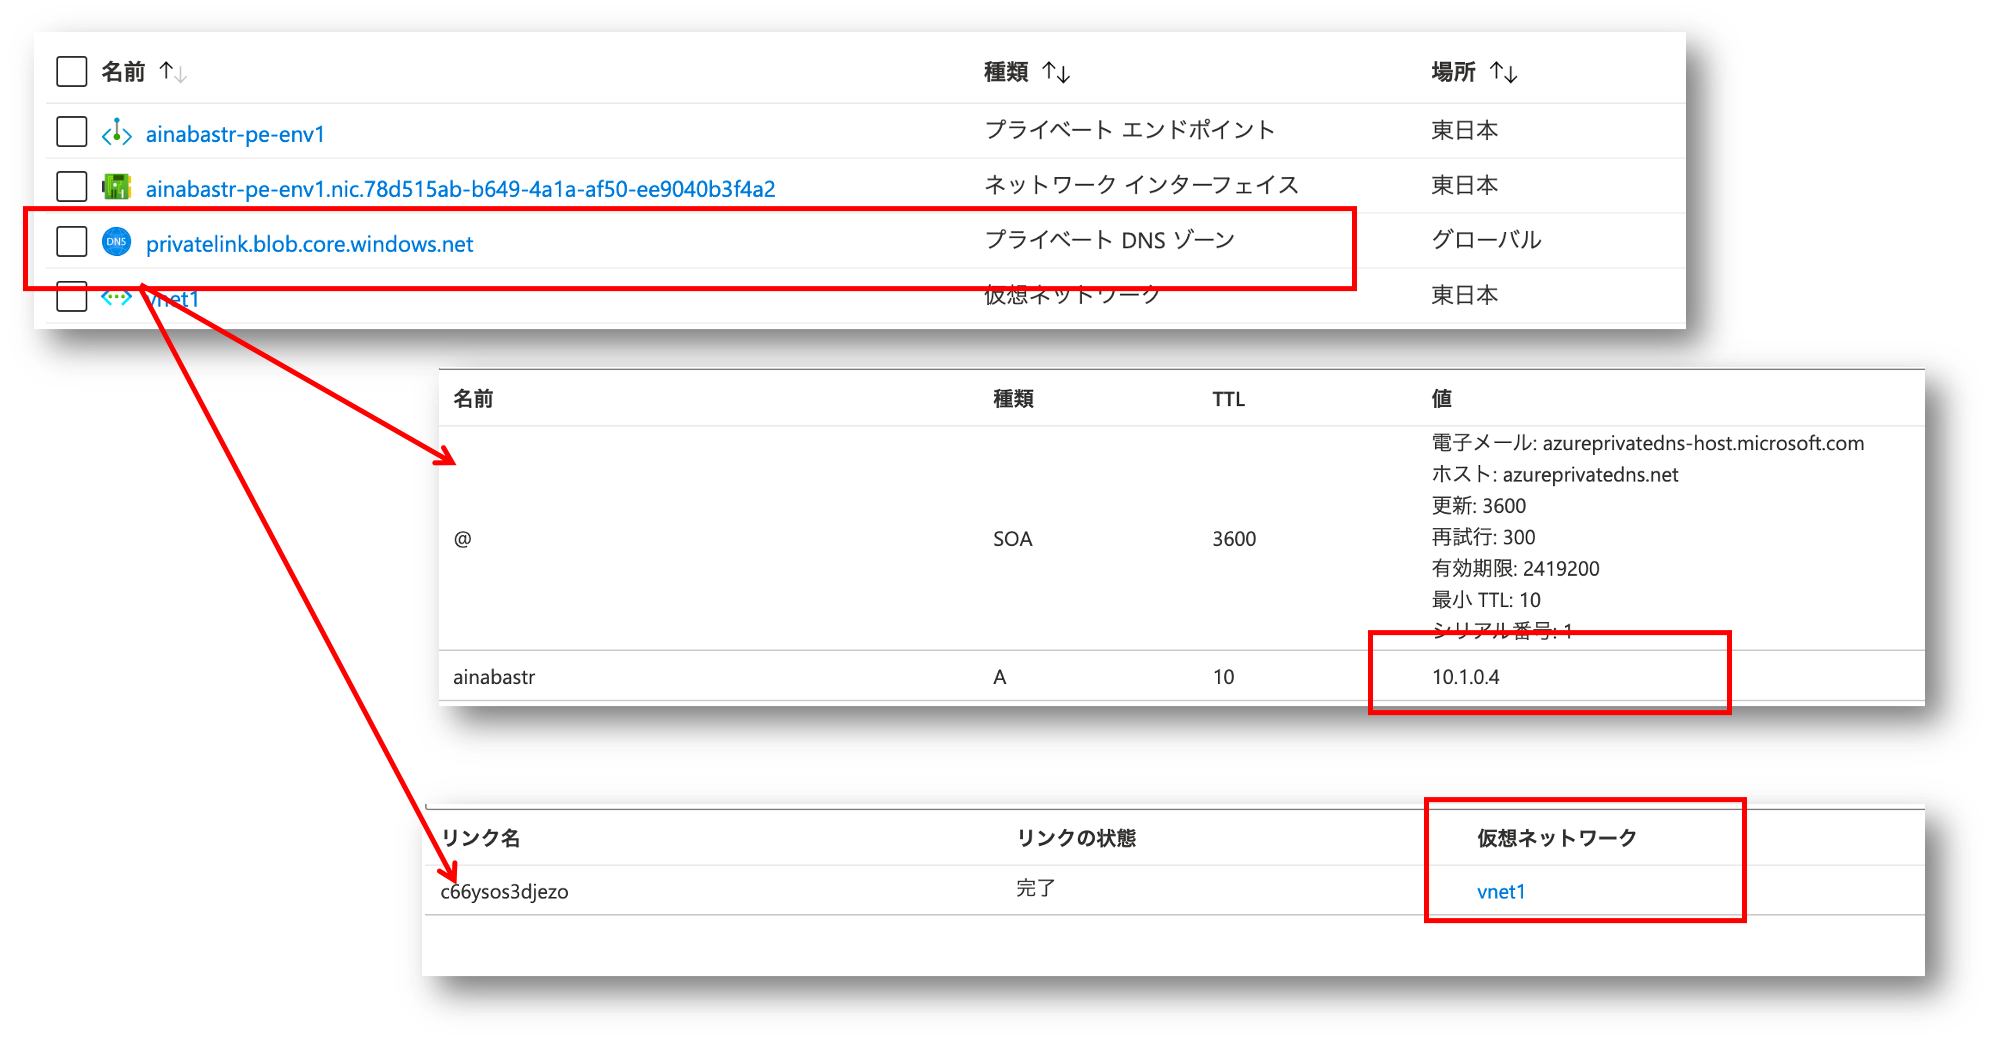
Task: Click the プライベート エンドポイント type cell
Action: (1130, 130)
